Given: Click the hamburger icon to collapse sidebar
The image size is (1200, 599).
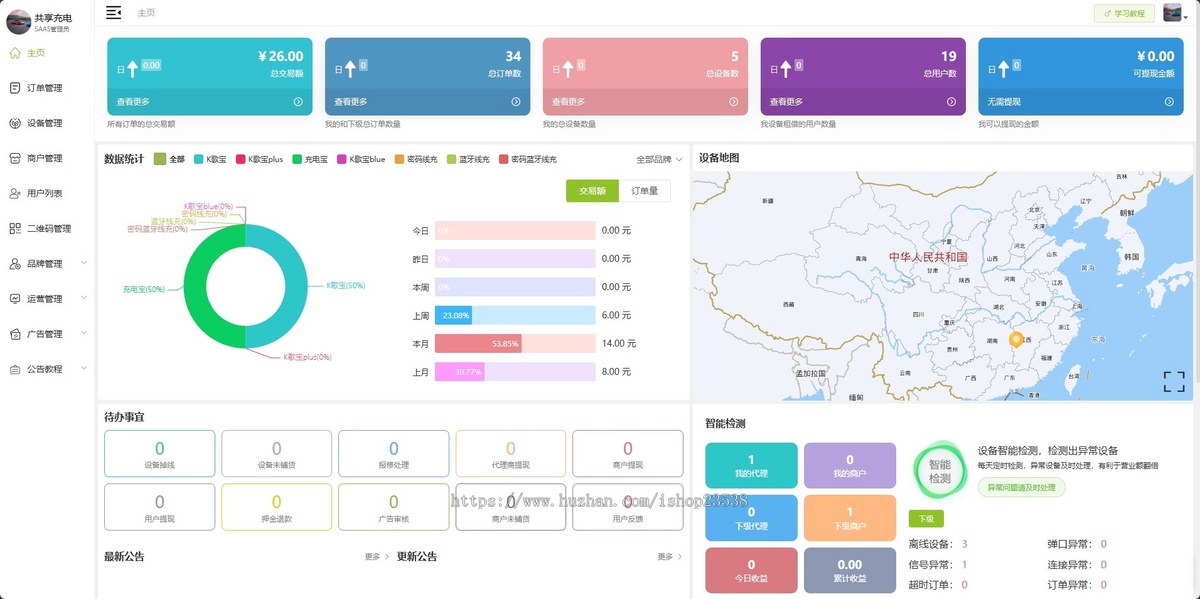Looking at the screenshot, I should click(113, 13).
